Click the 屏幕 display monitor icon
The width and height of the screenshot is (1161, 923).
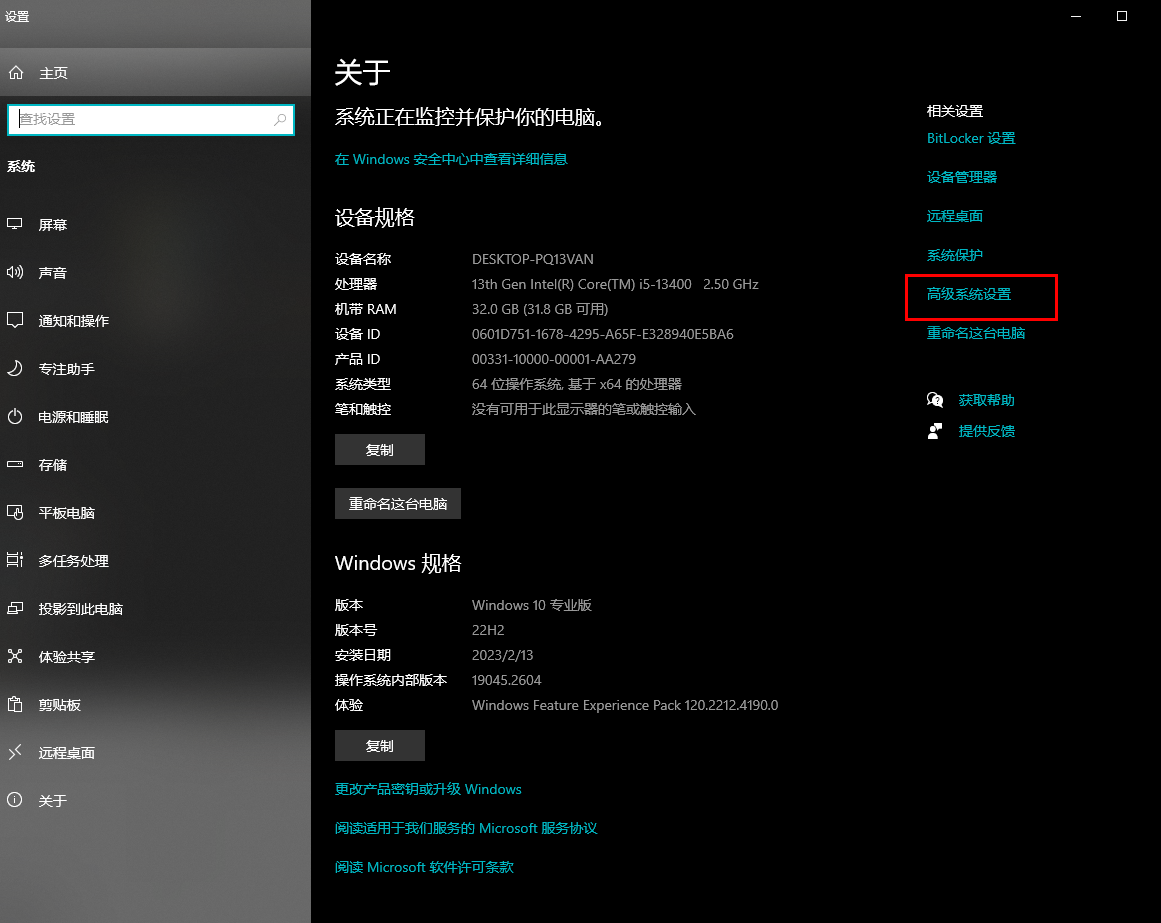pyautogui.click(x=15, y=224)
